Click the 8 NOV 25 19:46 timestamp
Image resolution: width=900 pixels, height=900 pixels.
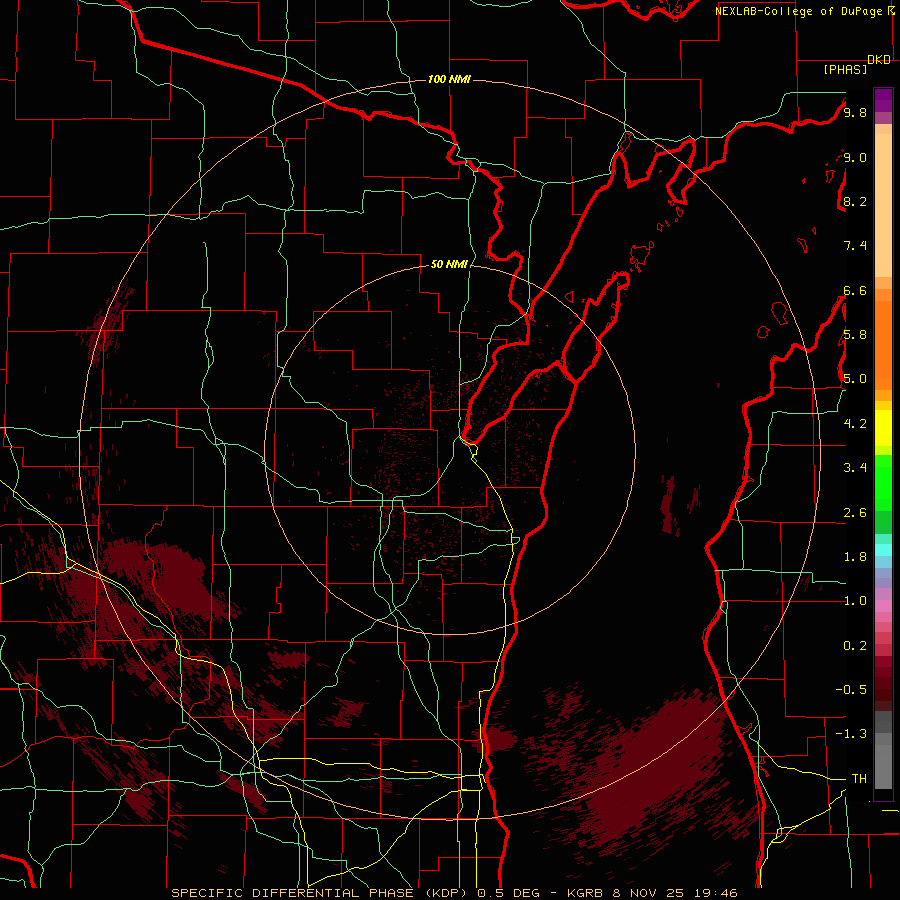pyautogui.click(x=675, y=893)
